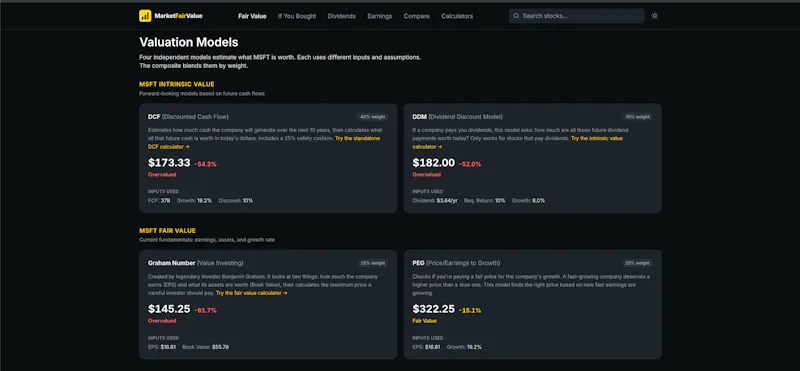This screenshot has width=800, height=371.
Task: Click the DCF (Discounted Cash Flow) card title
Action: click(188, 117)
